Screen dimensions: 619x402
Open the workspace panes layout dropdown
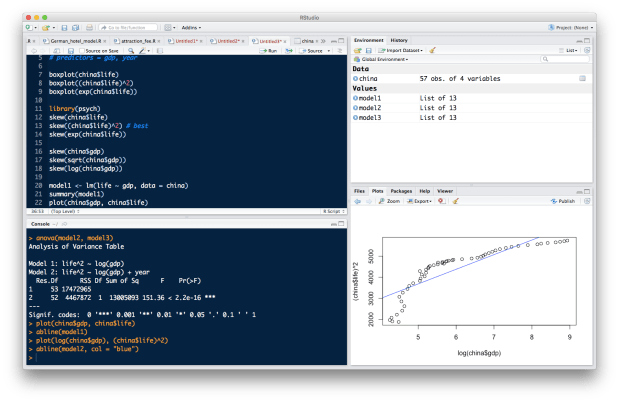[170, 28]
